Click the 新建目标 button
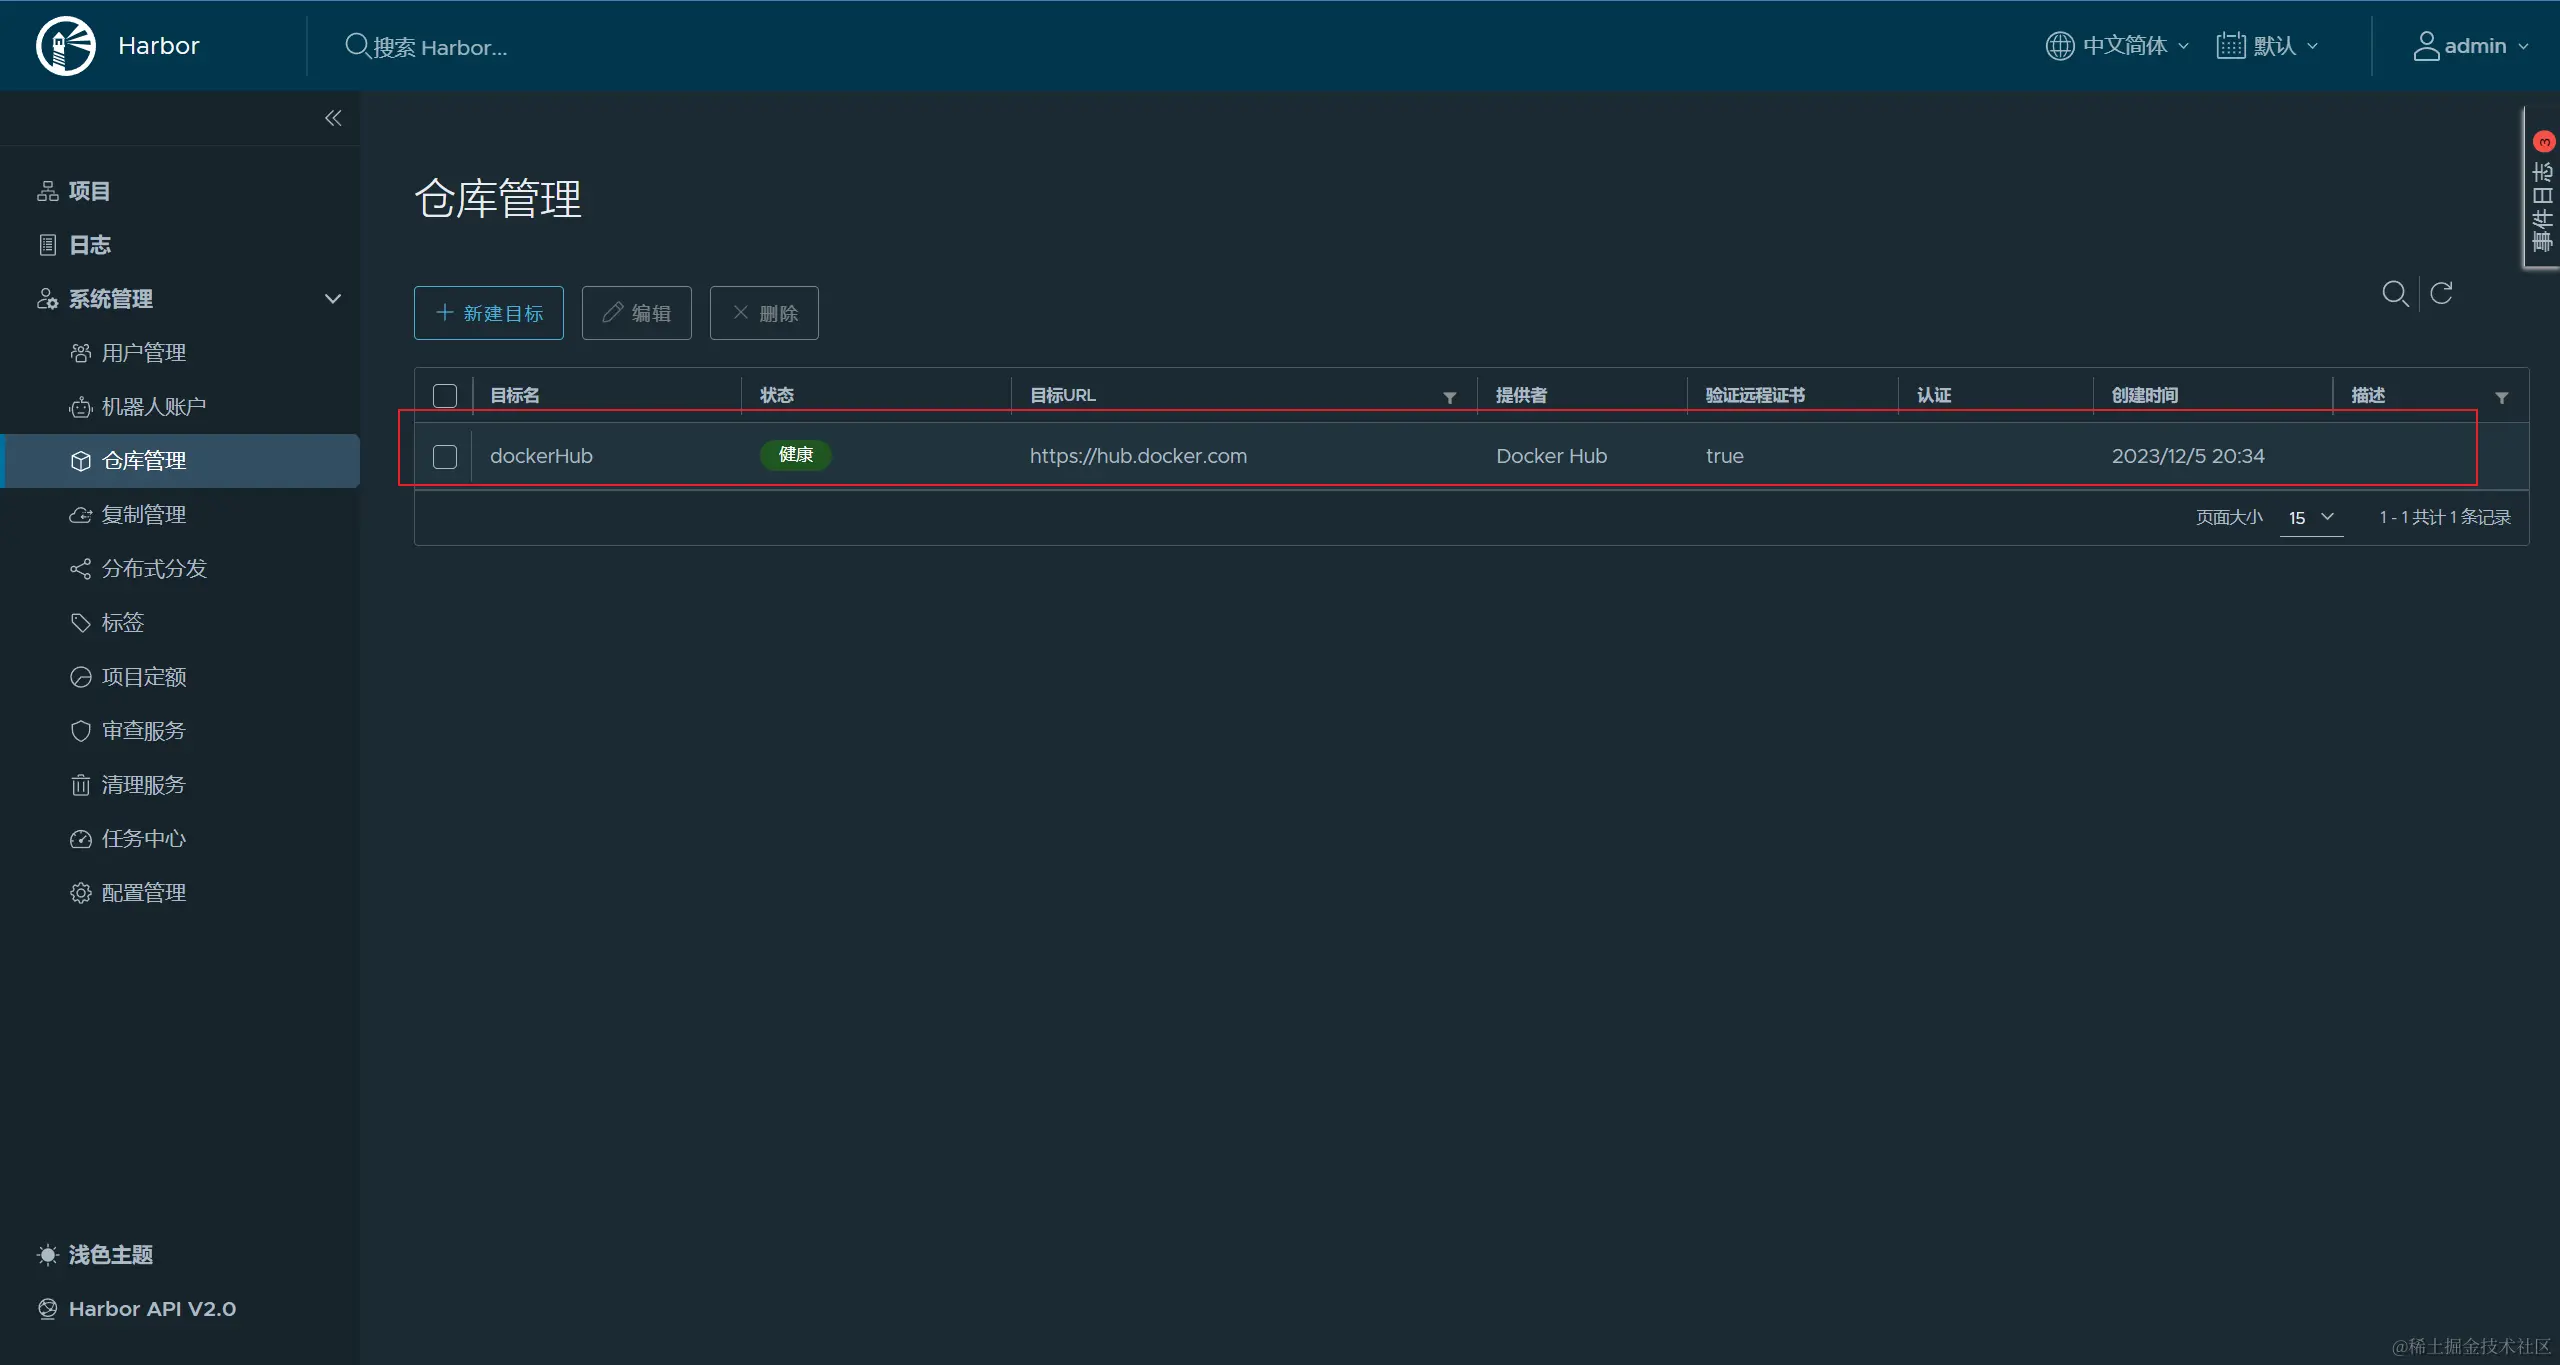Viewport: 2560px width, 1365px height. 489,313
